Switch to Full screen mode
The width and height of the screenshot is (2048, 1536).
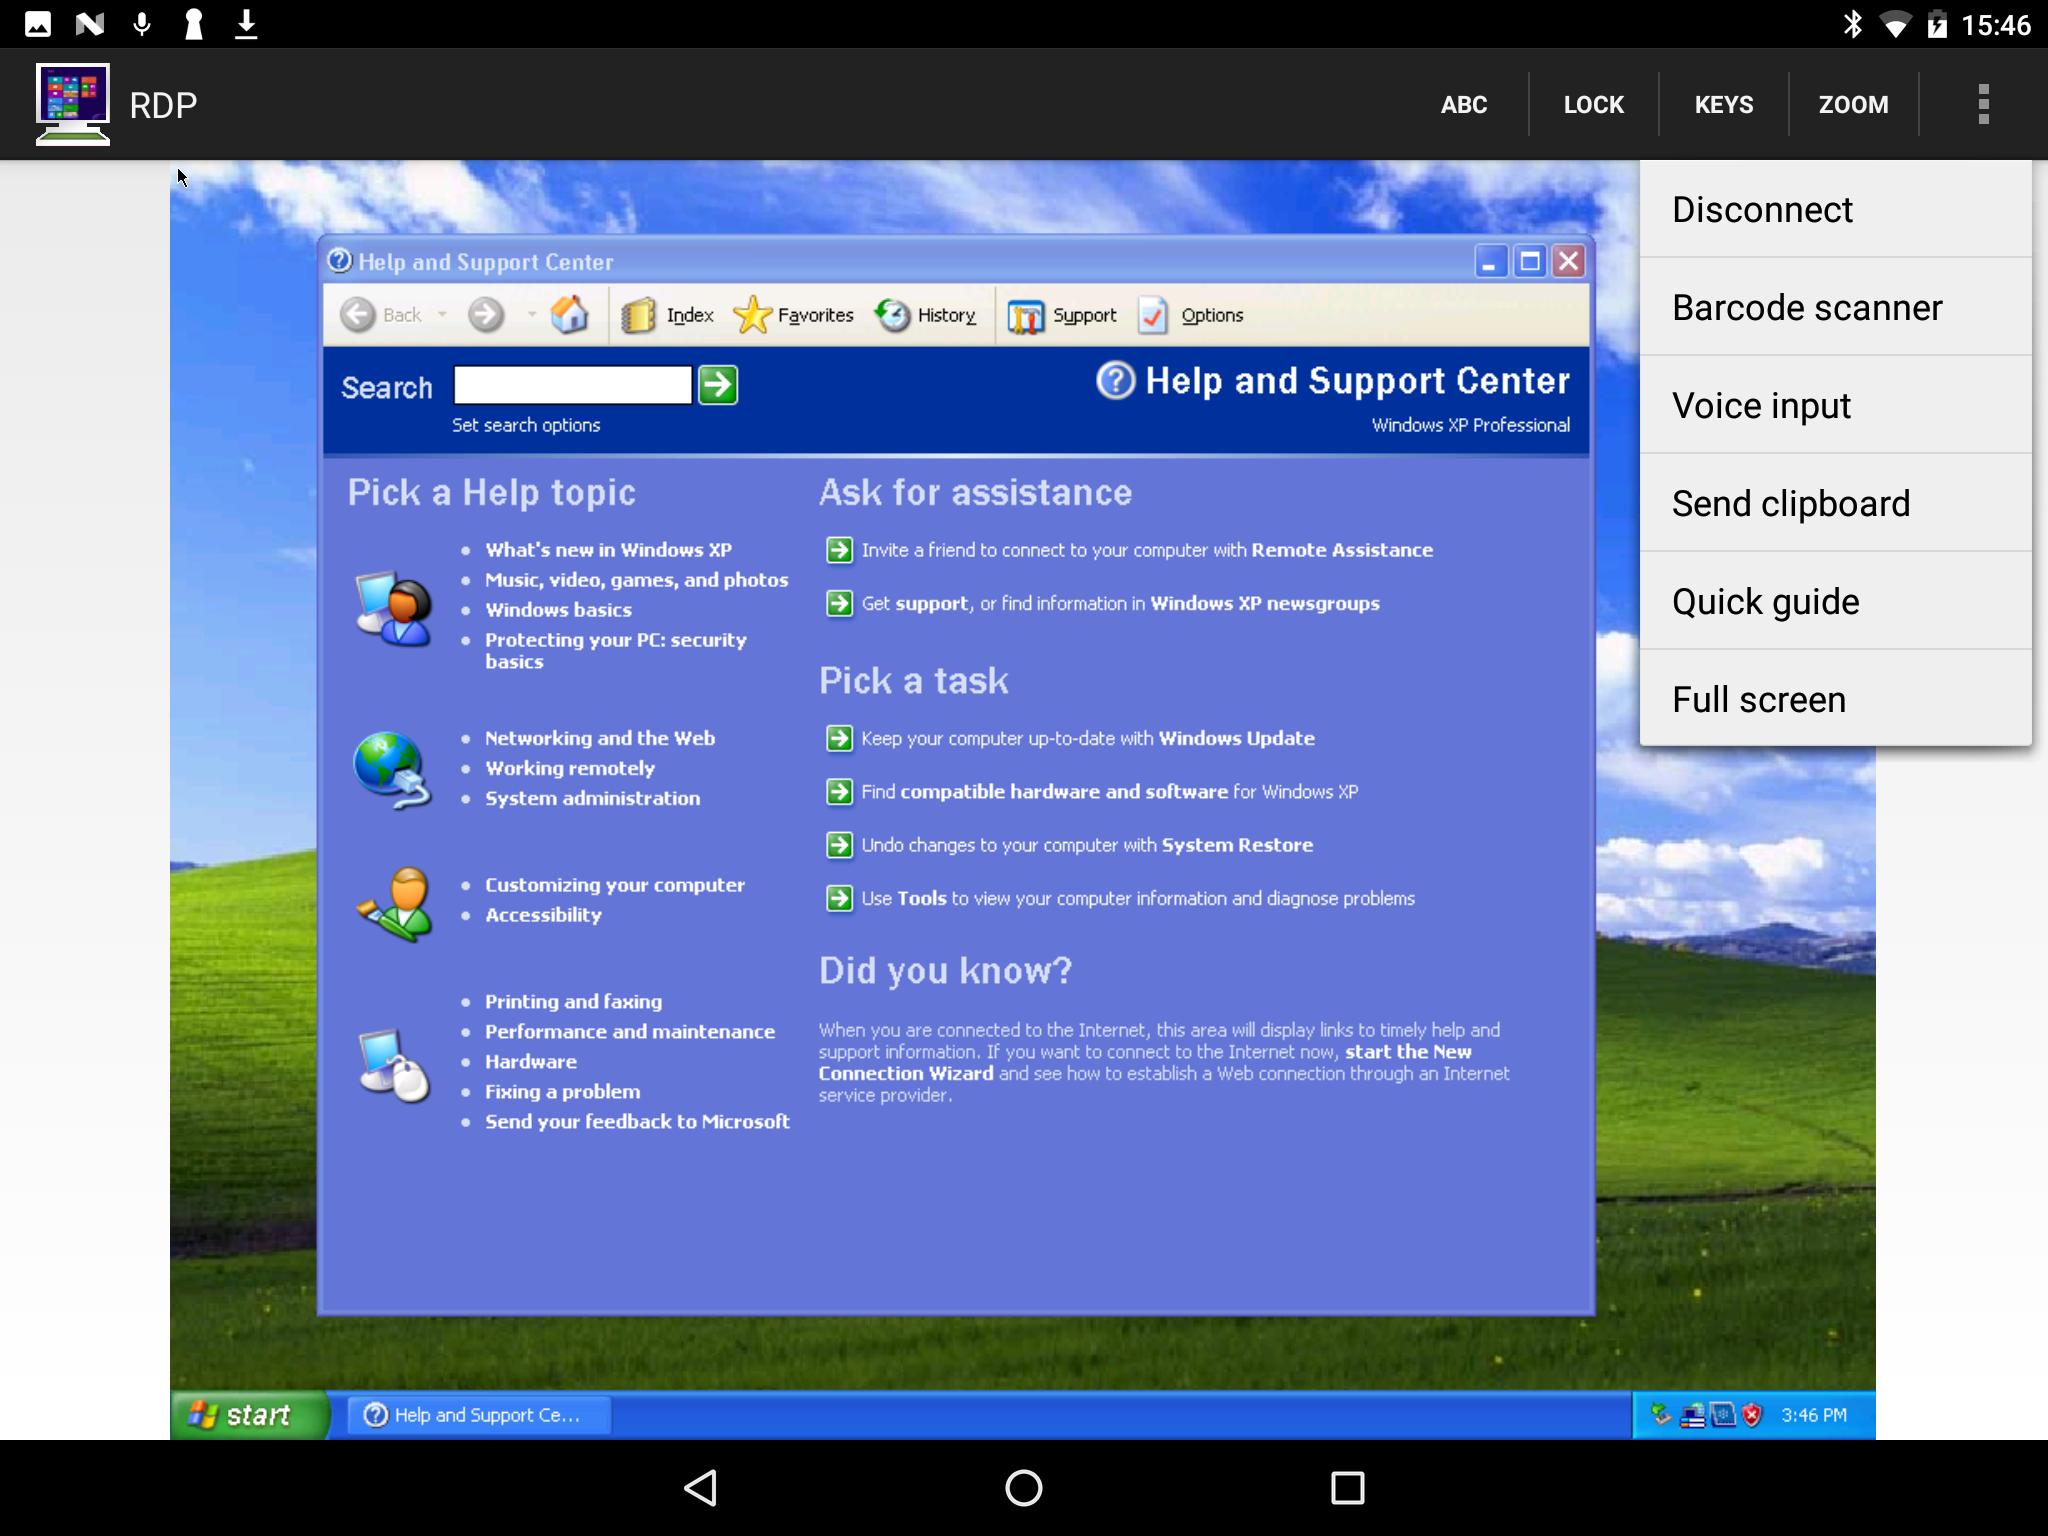point(1835,699)
